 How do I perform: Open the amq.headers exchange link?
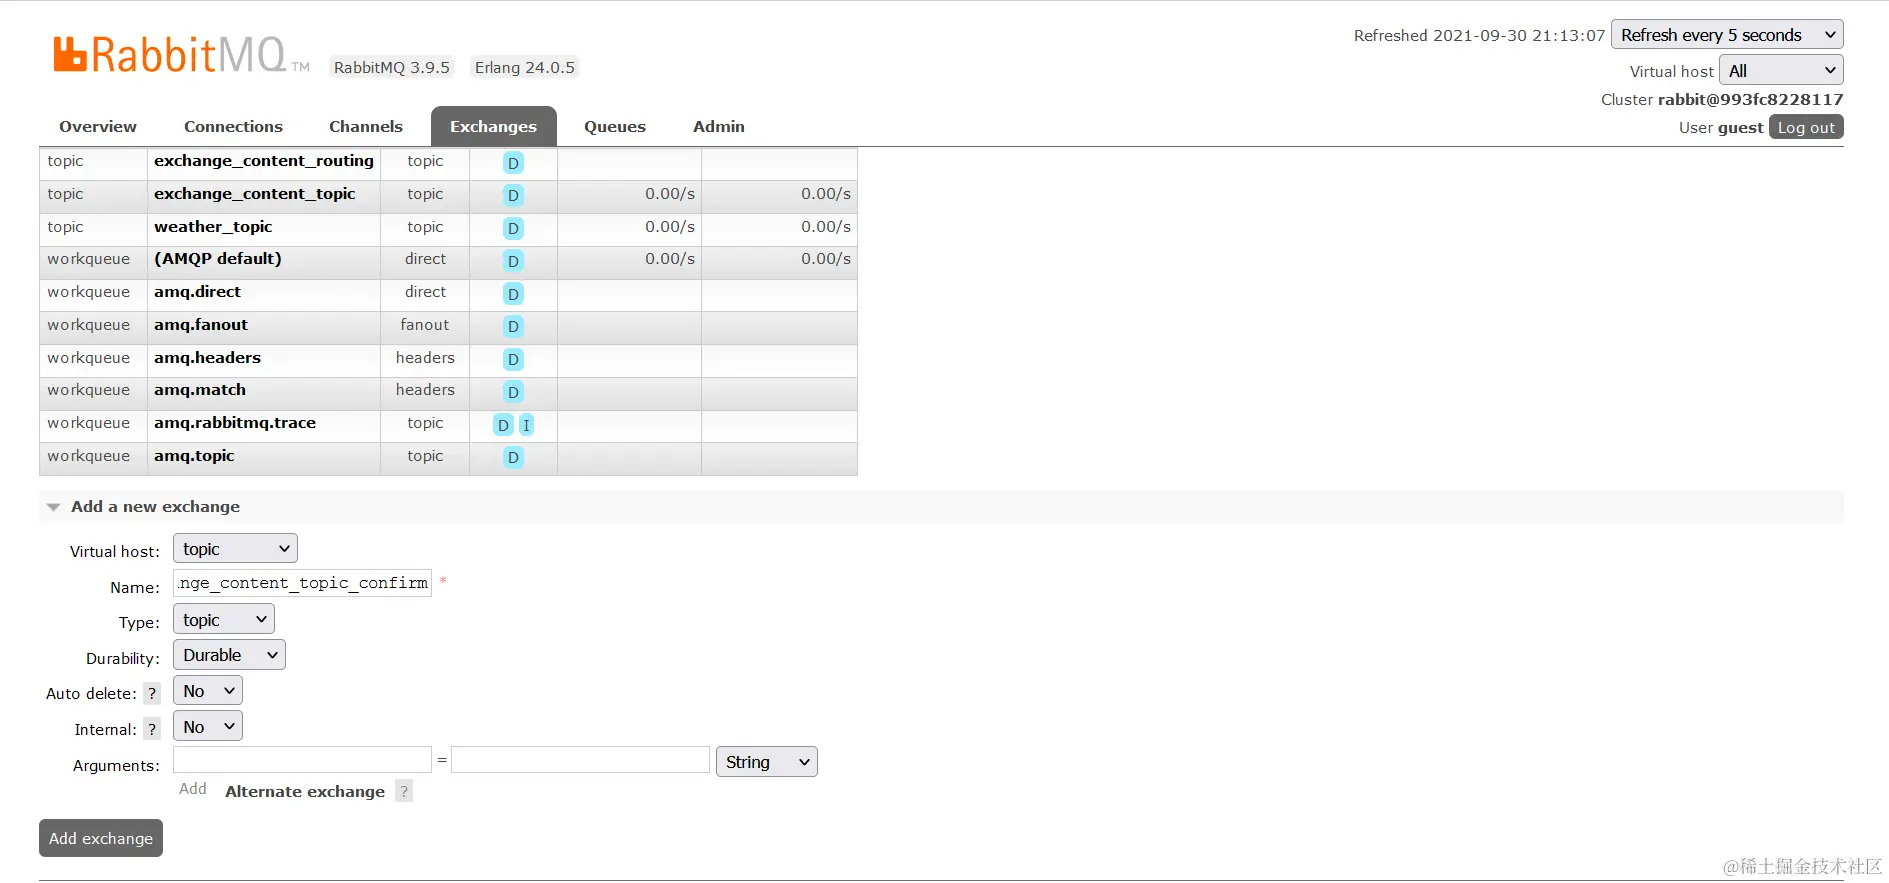point(207,358)
